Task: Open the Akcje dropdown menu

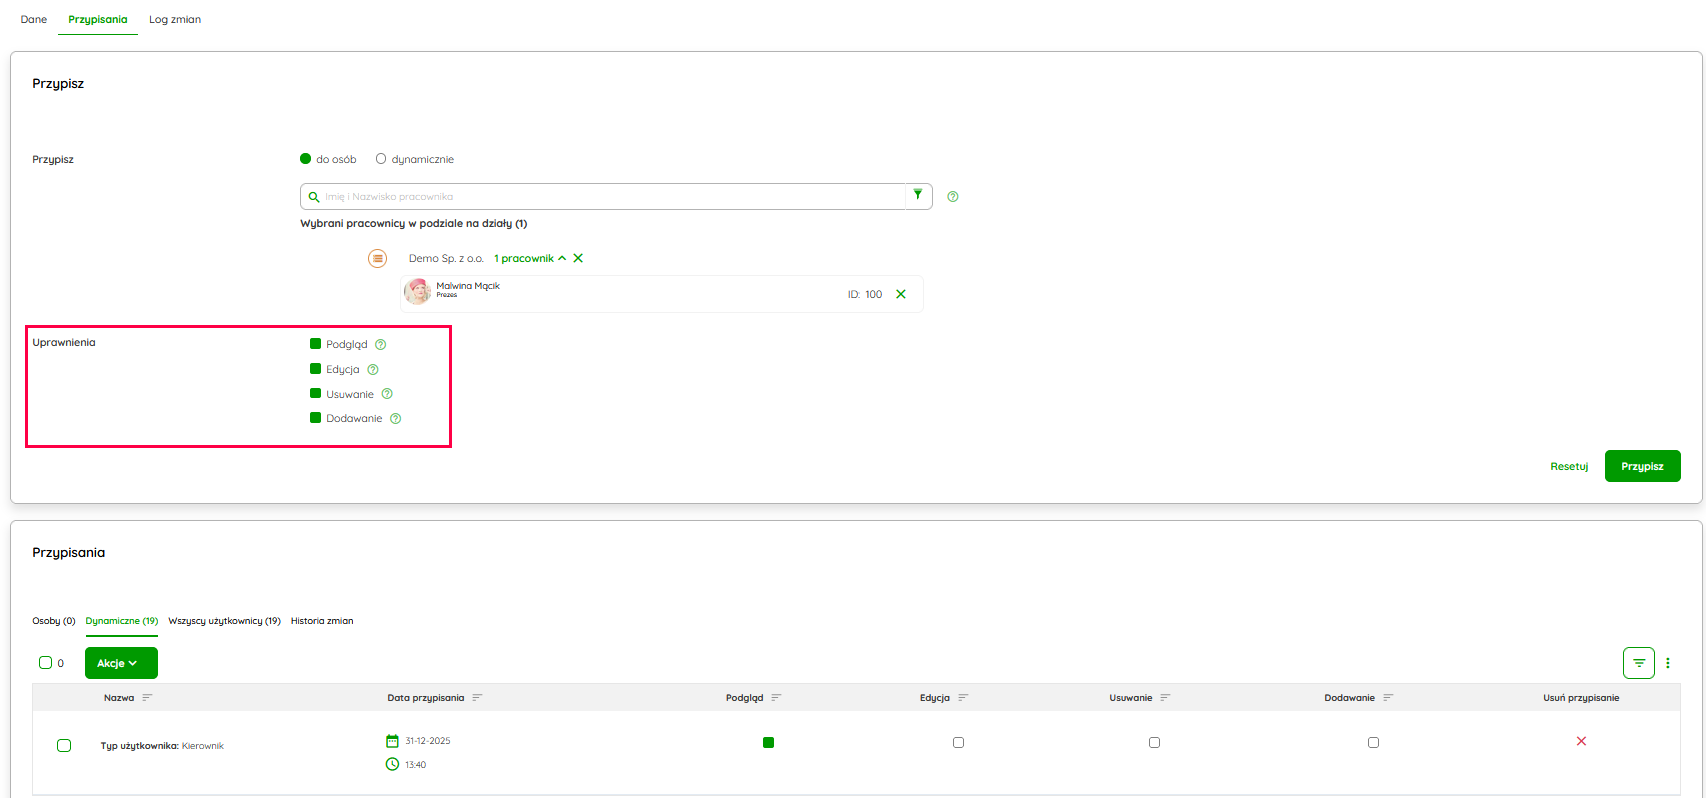Action: [121, 663]
